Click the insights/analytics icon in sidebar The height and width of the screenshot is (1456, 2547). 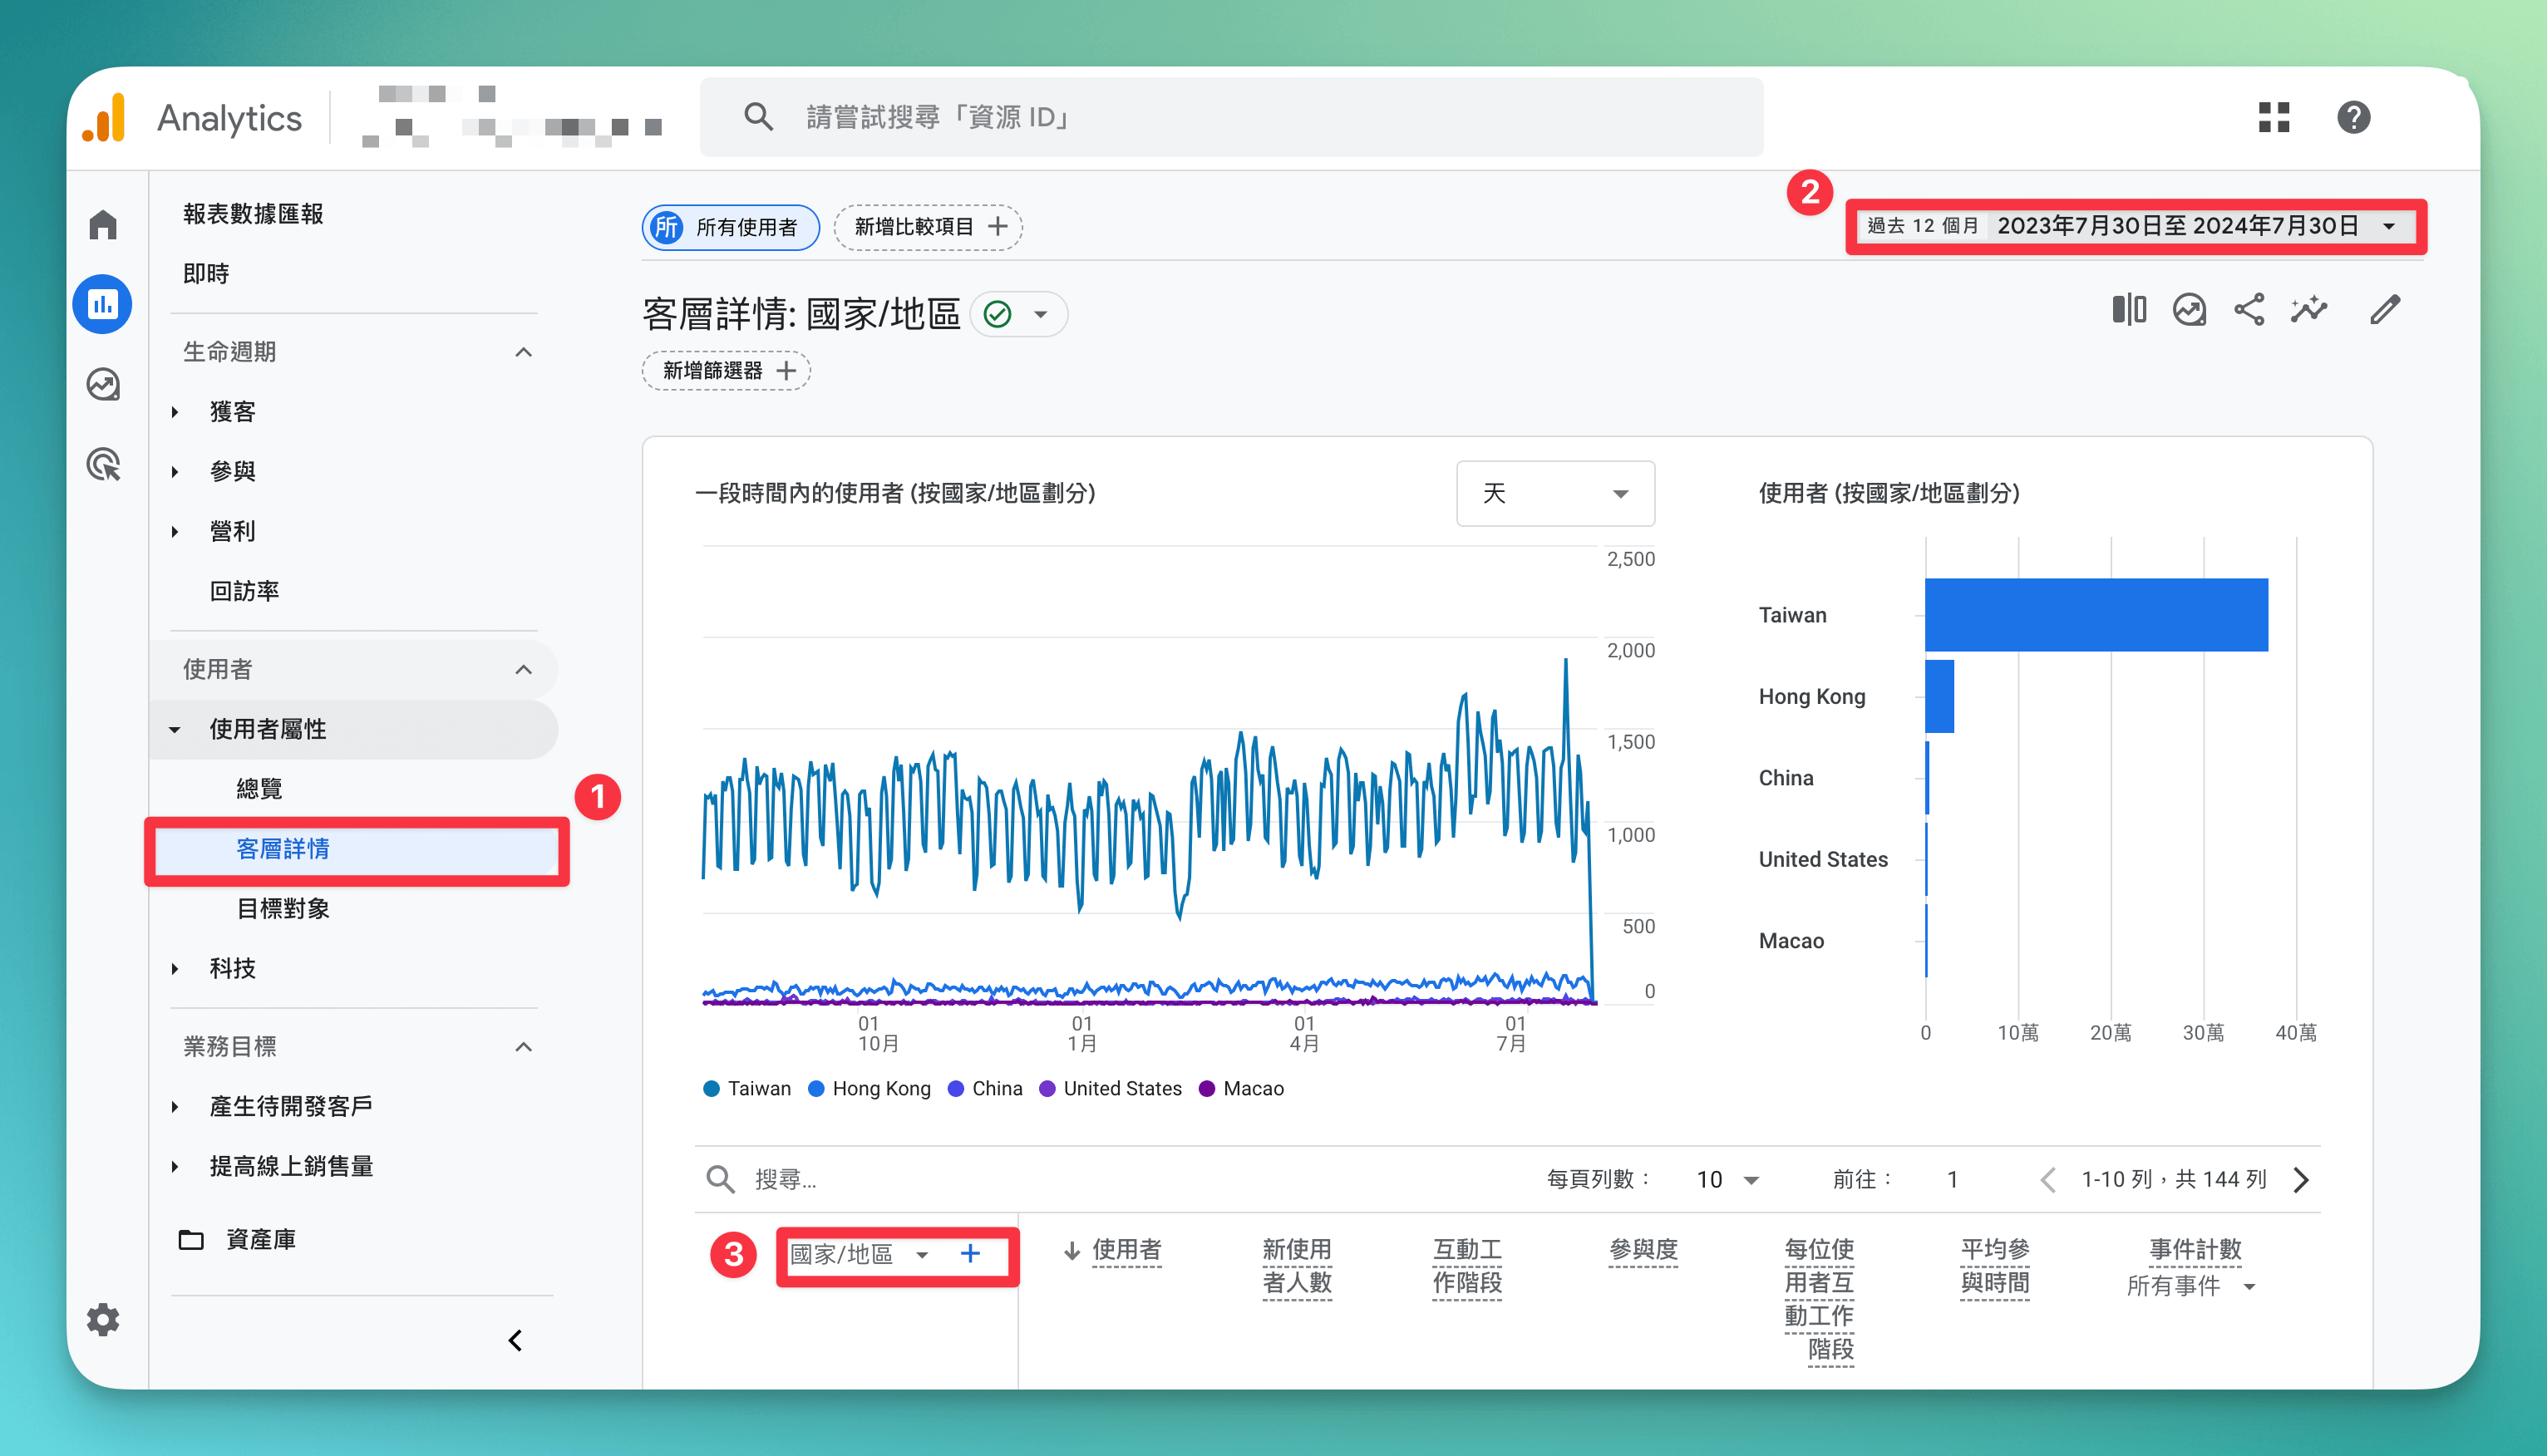point(105,304)
